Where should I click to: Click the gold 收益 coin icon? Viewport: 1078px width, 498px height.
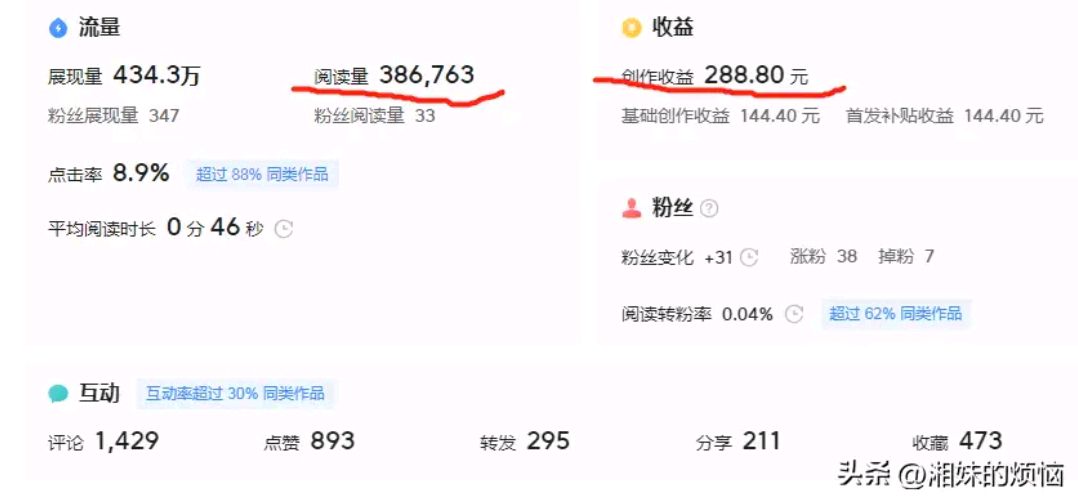[x=630, y=28]
